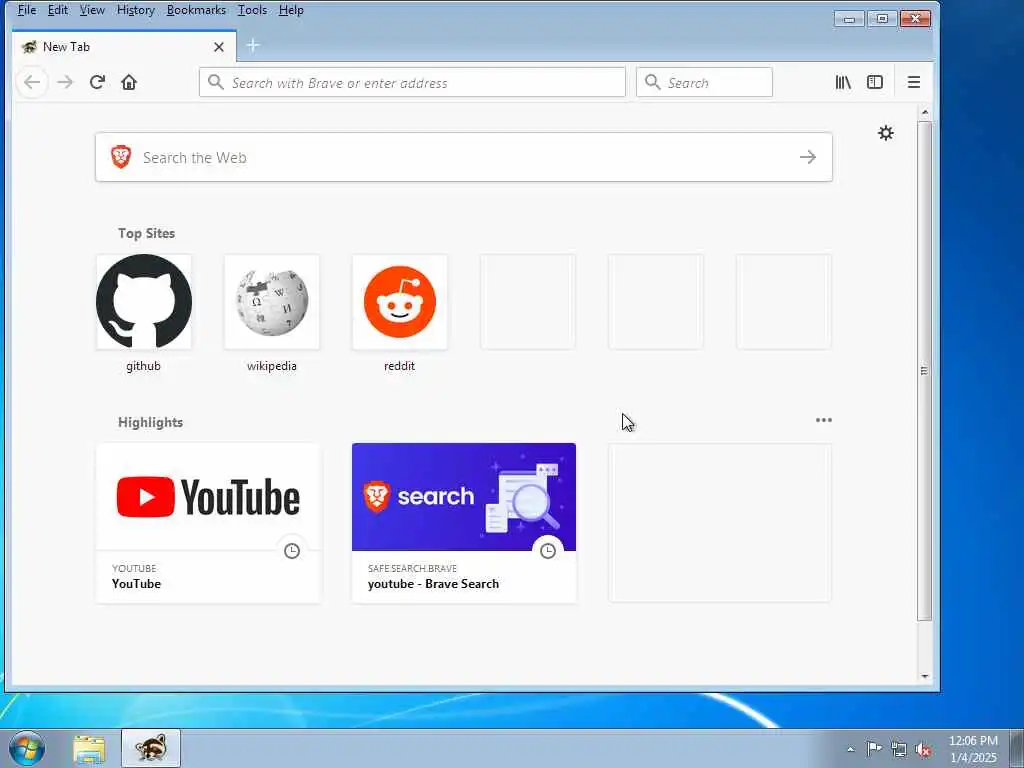Image resolution: width=1024 pixels, height=768 pixels.
Task: Click the reddit label under its tile
Action: click(400, 366)
